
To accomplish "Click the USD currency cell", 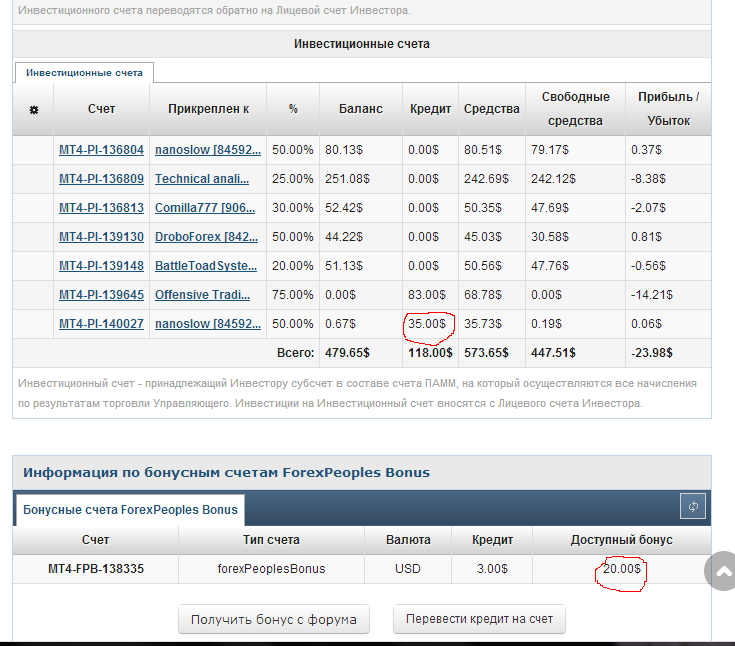I will point(408,569).
